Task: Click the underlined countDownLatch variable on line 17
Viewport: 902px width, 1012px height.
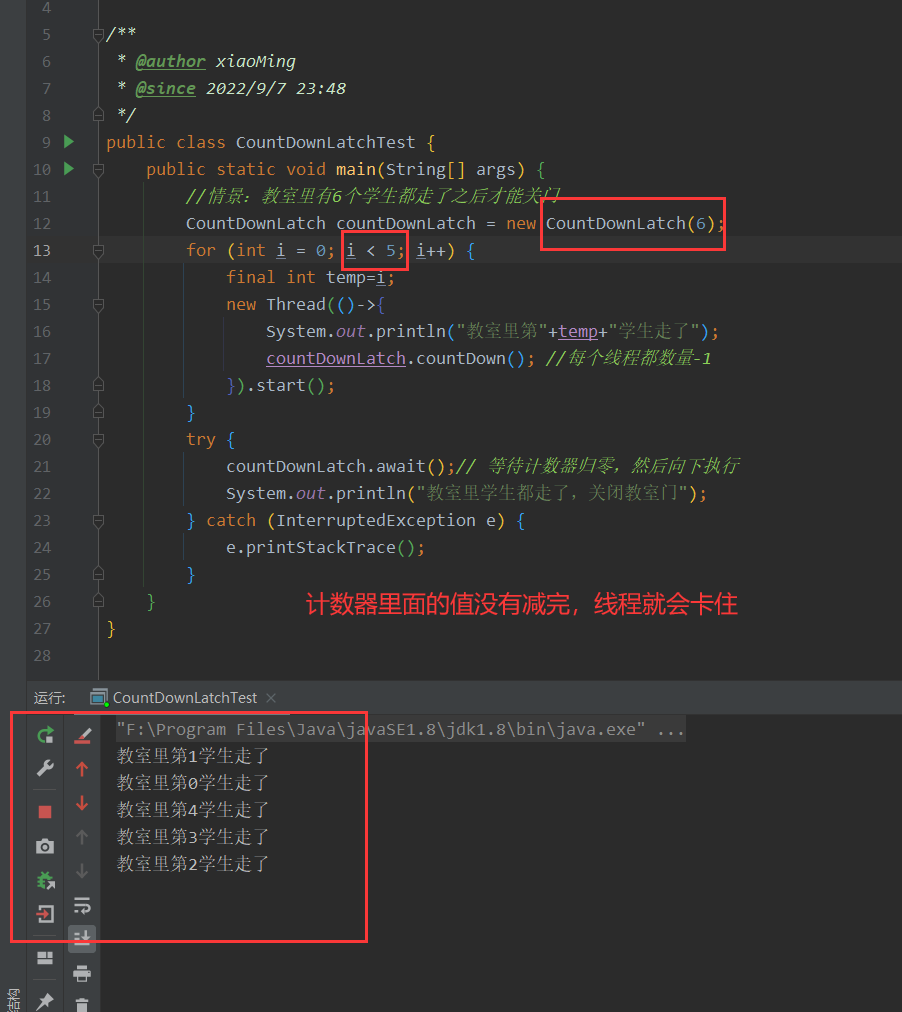Action: point(336,358)
